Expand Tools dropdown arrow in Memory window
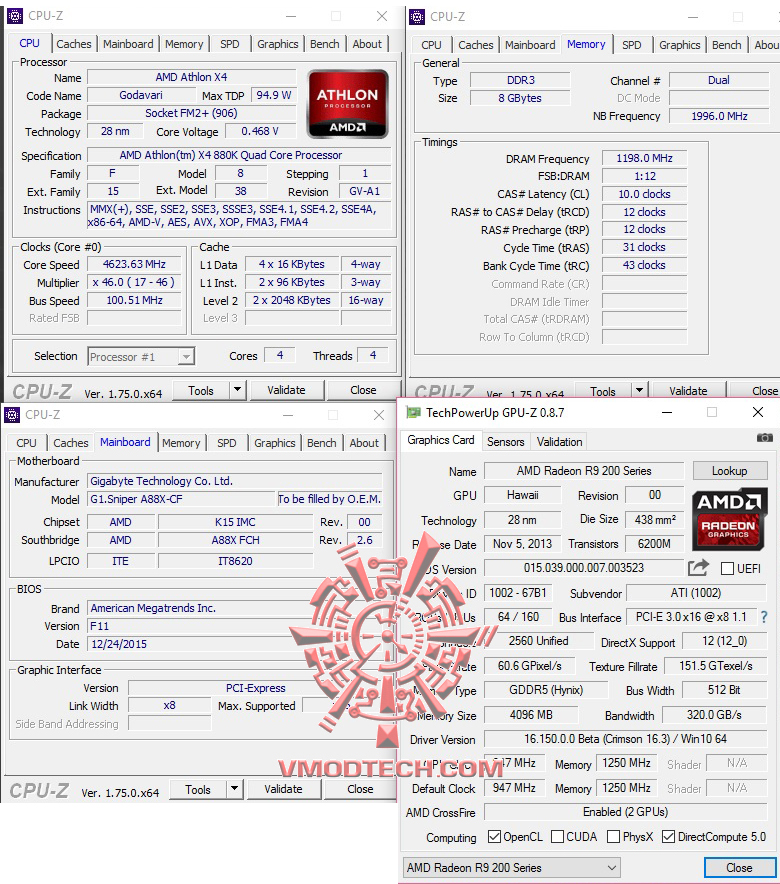This screenshot has height=884, width=780. (639, 390)
